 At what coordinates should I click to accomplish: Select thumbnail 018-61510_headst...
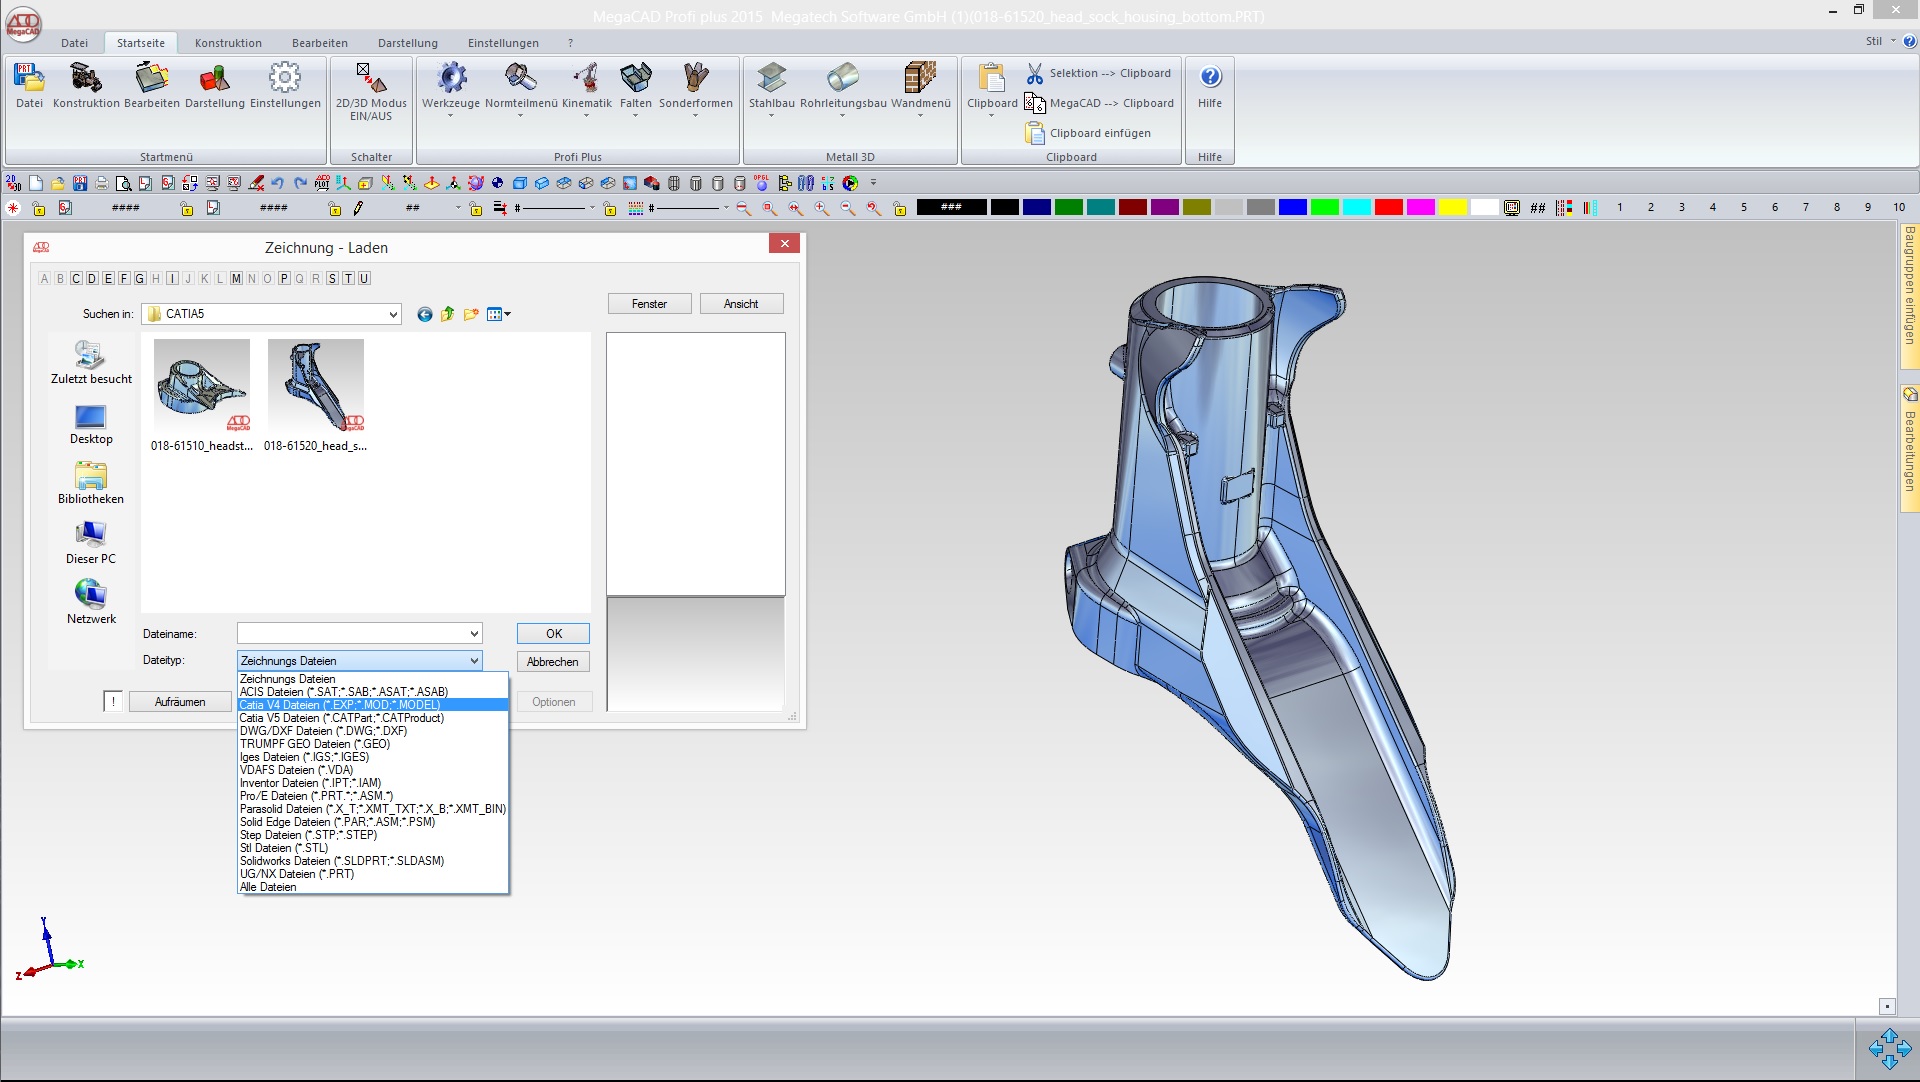[202, 396]
